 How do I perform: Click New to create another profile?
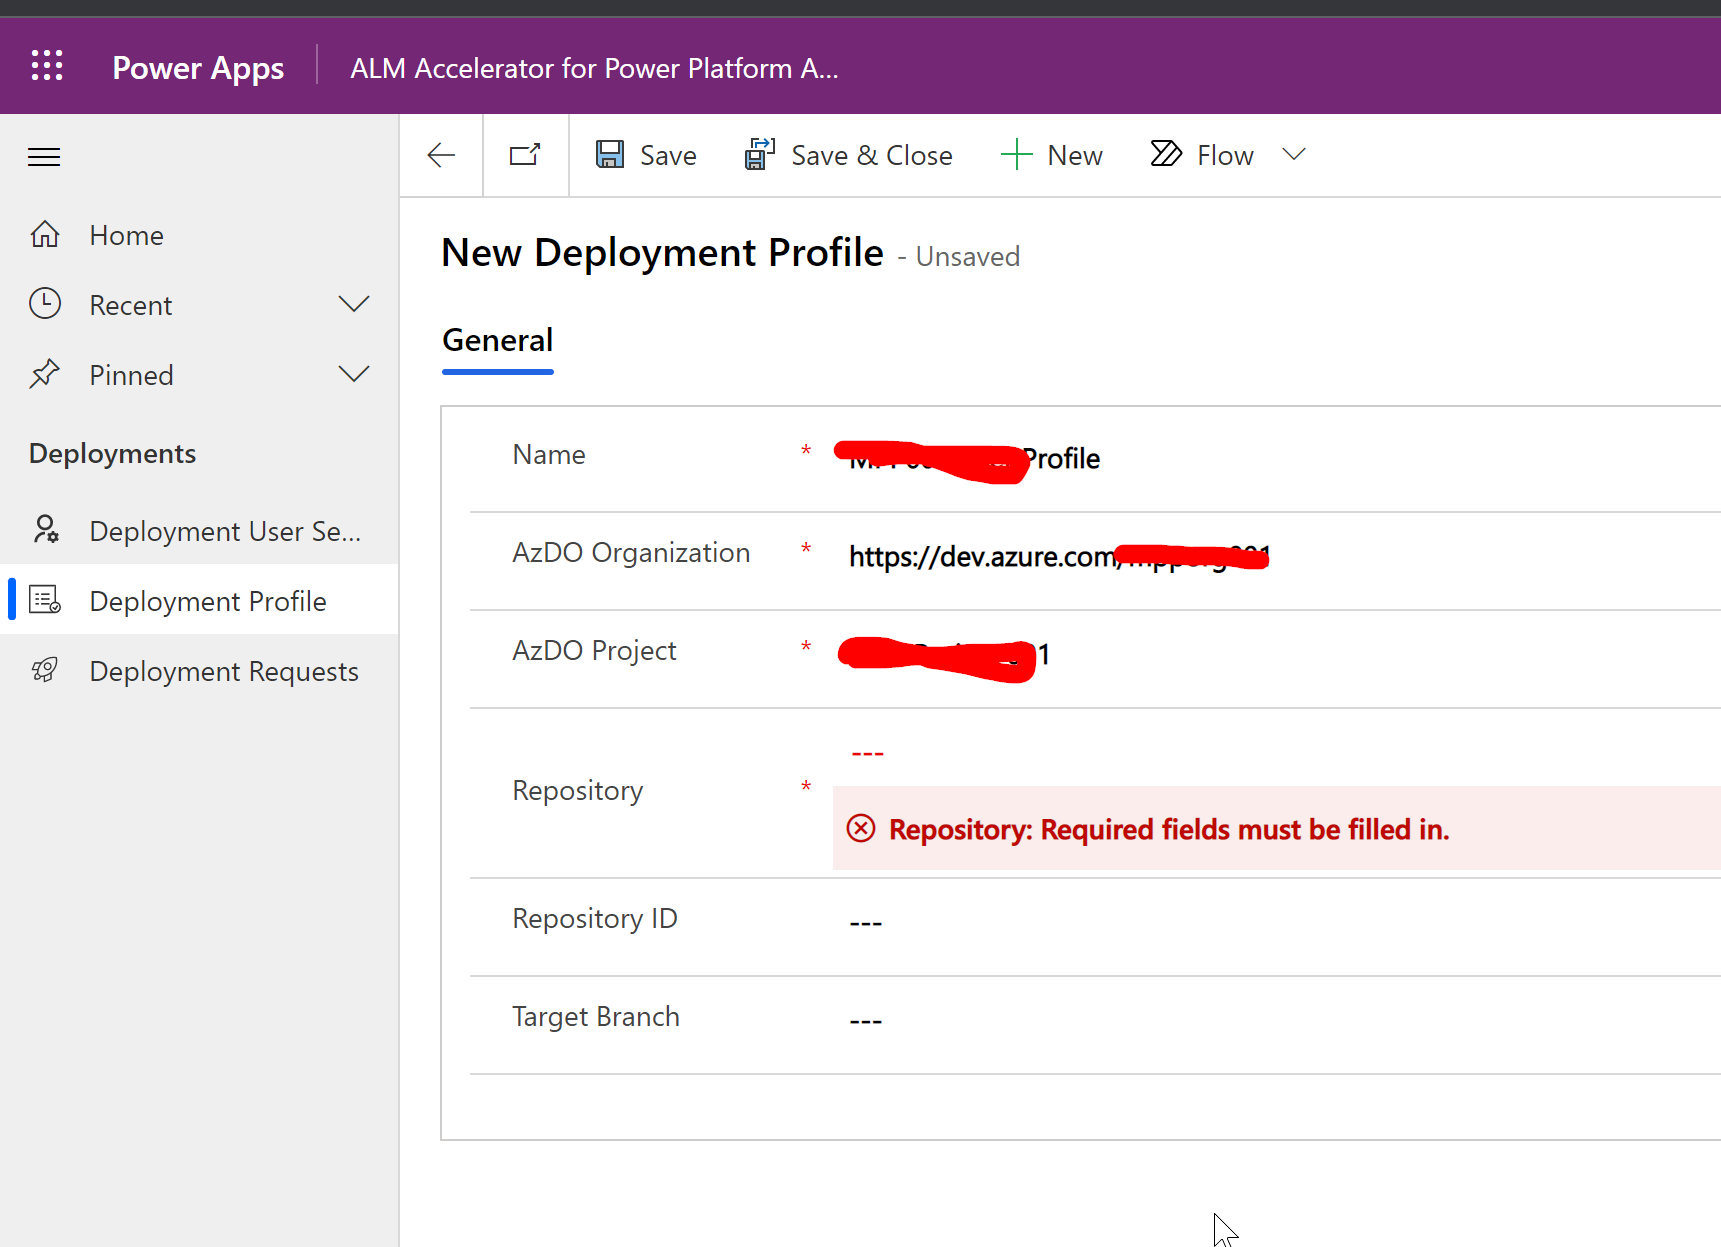pos(1052,154)
